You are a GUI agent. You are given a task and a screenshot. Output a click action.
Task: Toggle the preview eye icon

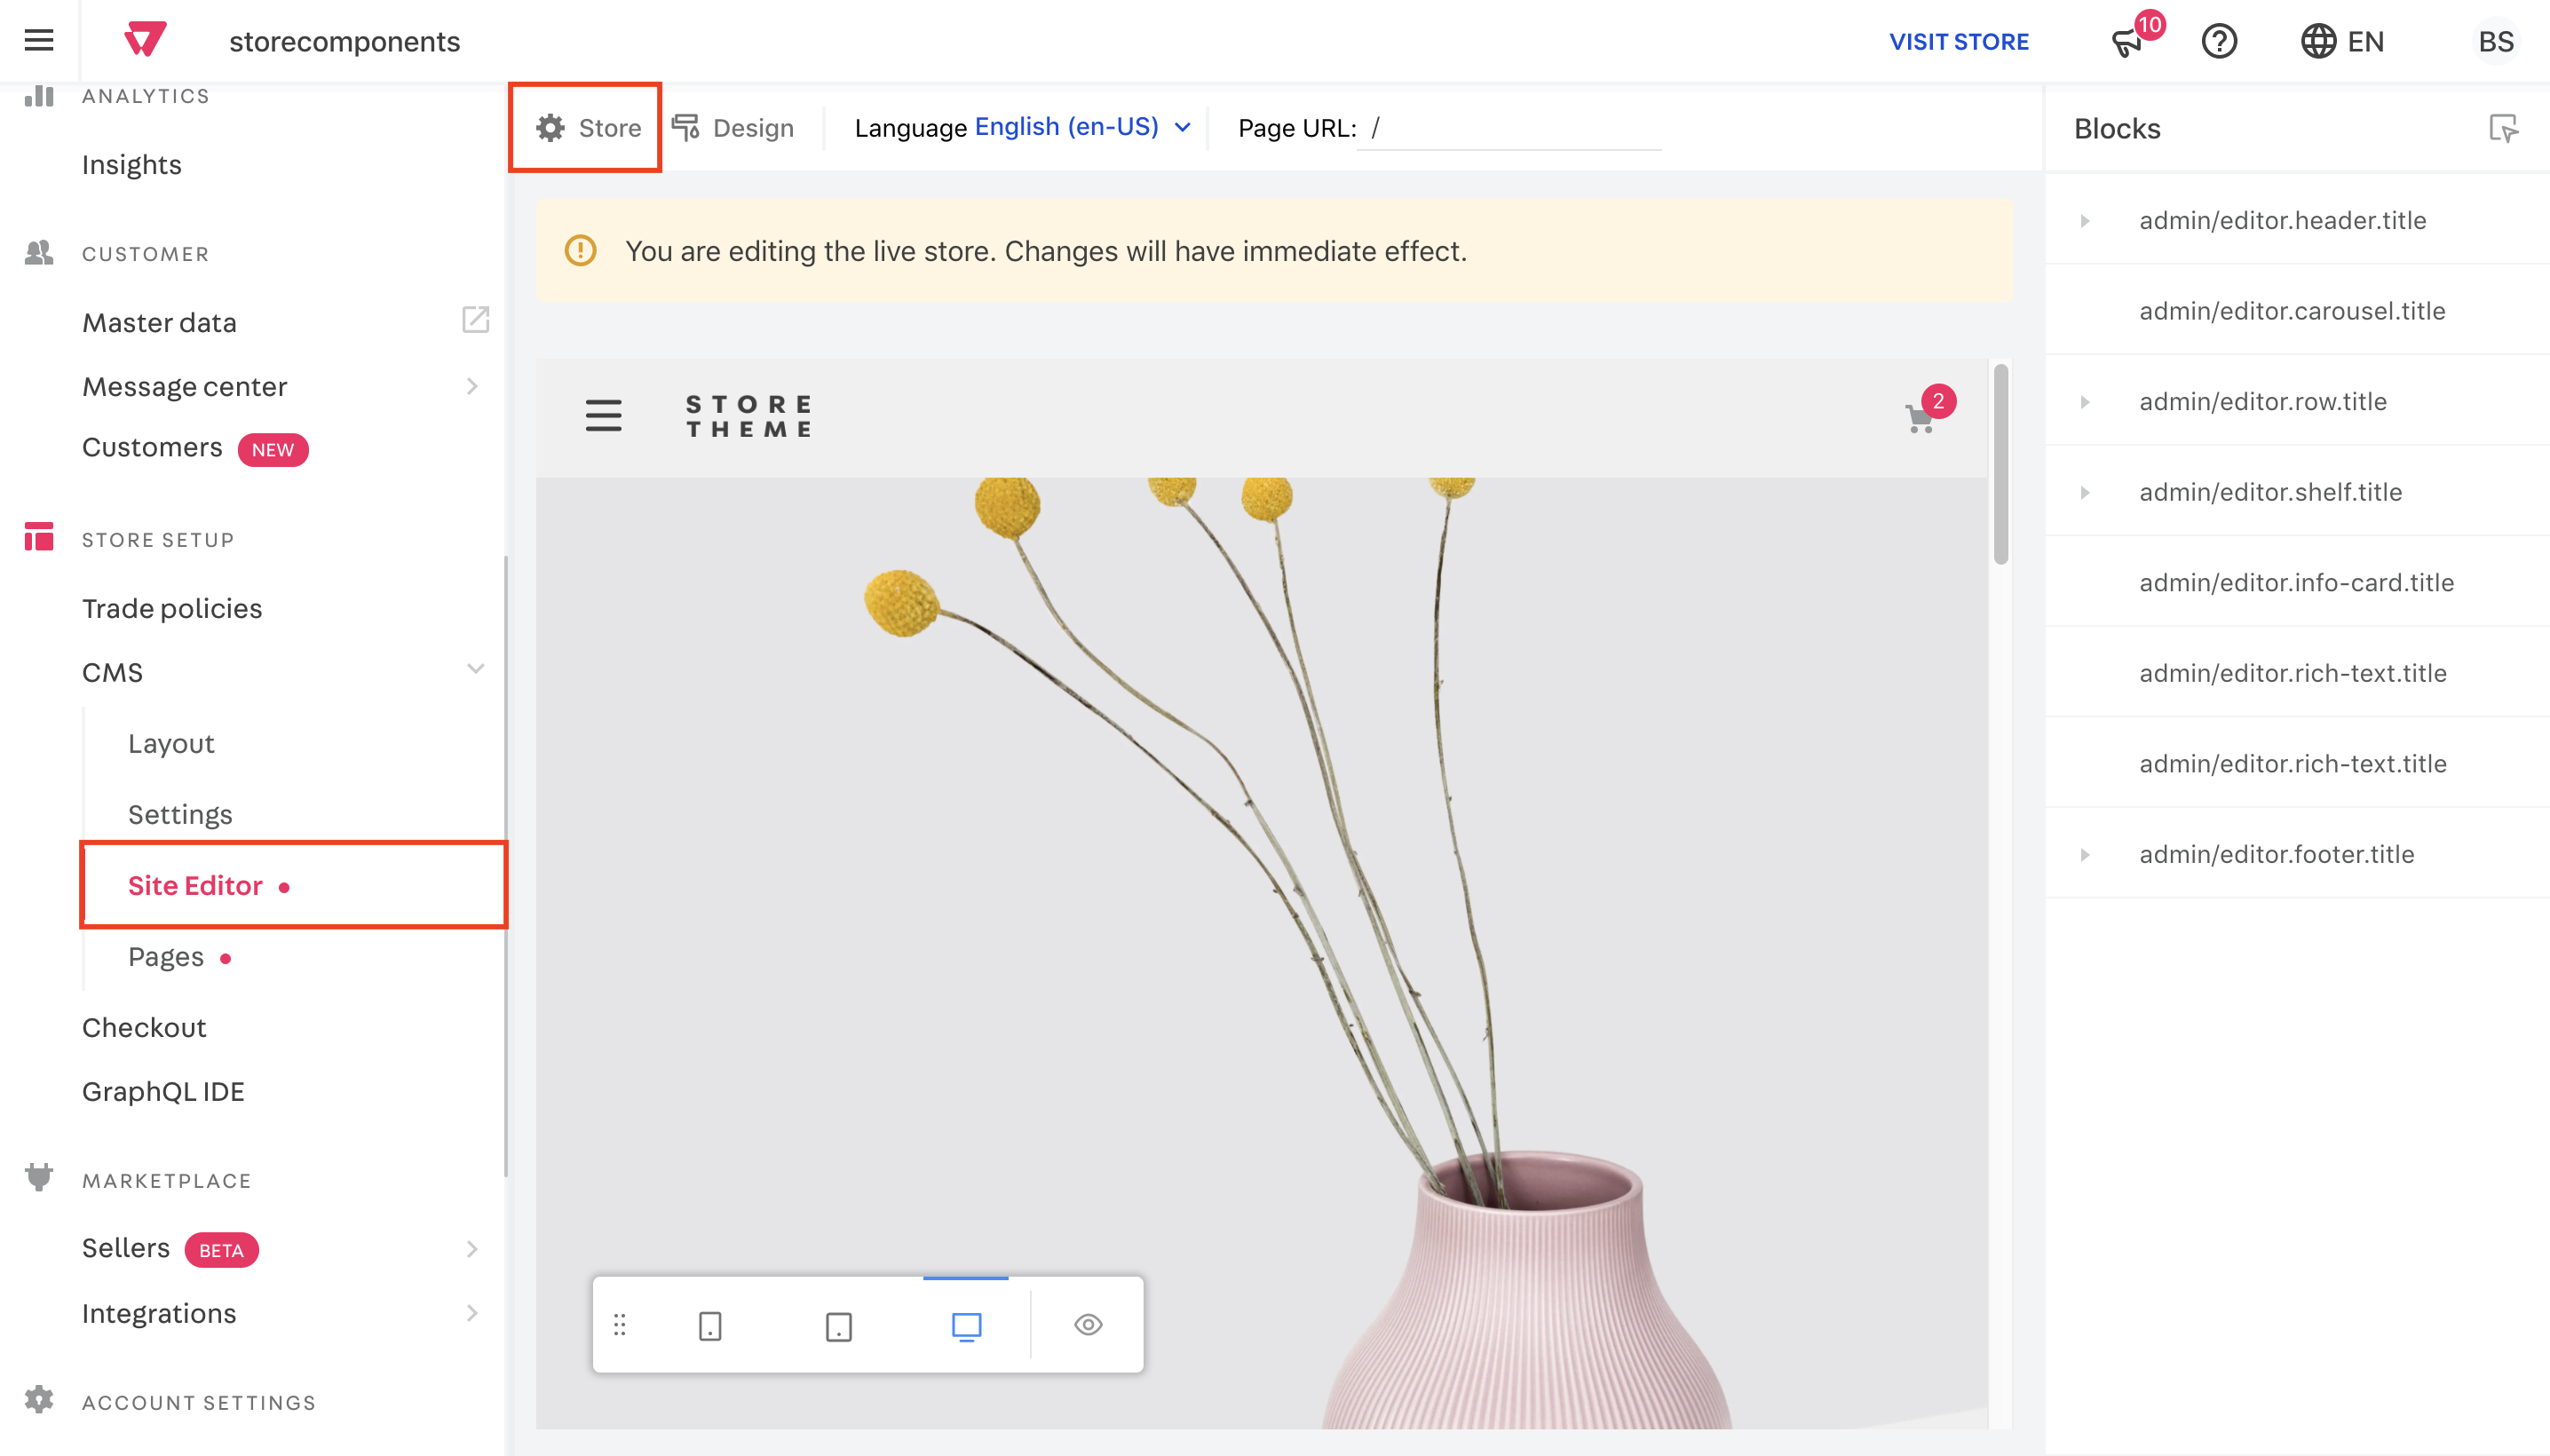1088,1325
